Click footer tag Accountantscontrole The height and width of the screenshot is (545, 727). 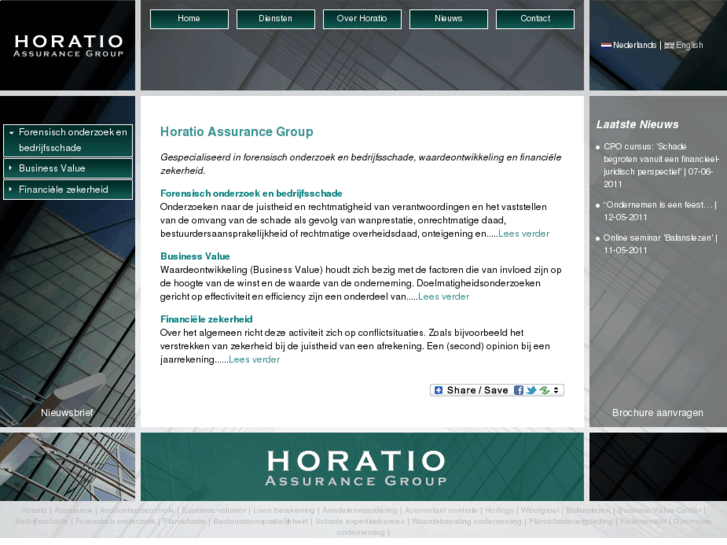[137, 510]
